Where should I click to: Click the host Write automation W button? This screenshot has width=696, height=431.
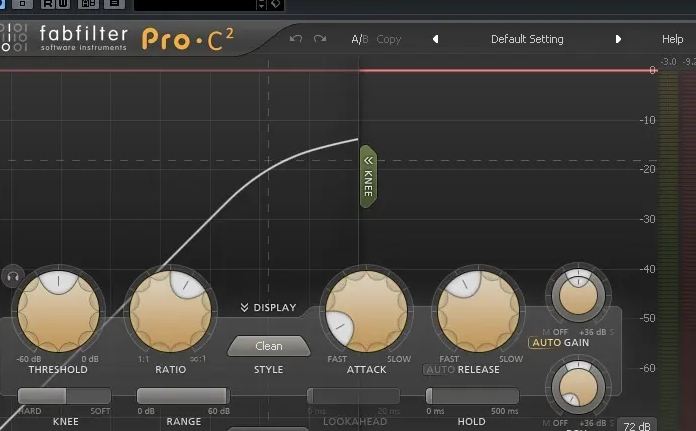coord(63,4)
